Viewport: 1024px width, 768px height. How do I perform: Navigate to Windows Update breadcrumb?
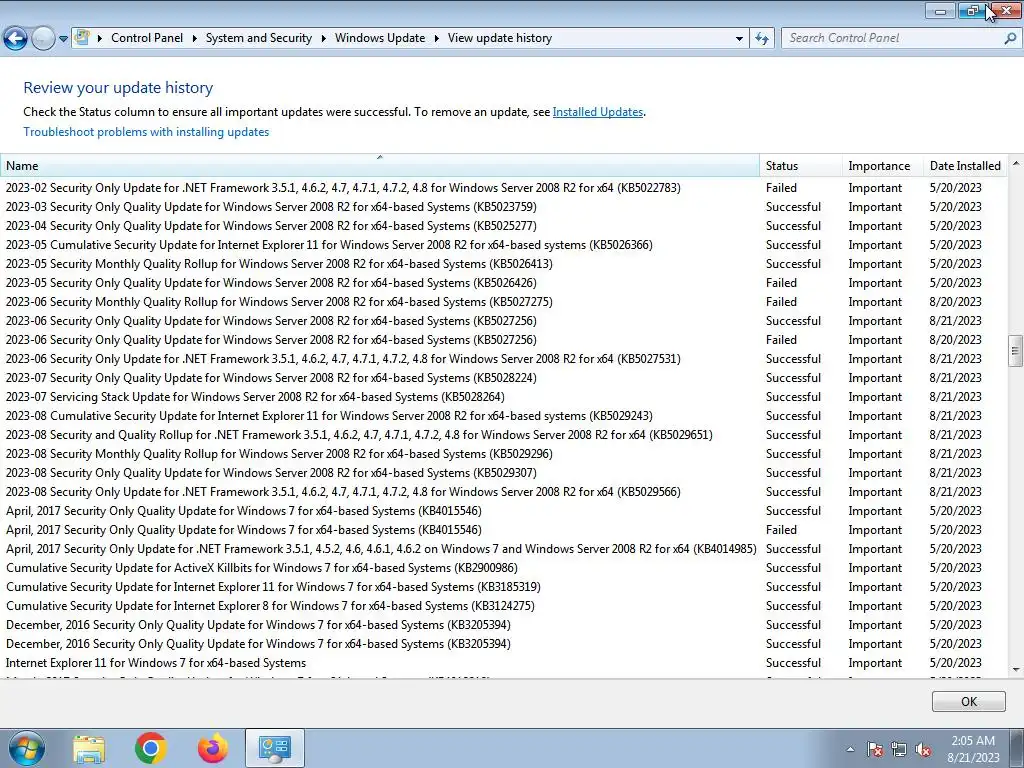click(380, 38)
